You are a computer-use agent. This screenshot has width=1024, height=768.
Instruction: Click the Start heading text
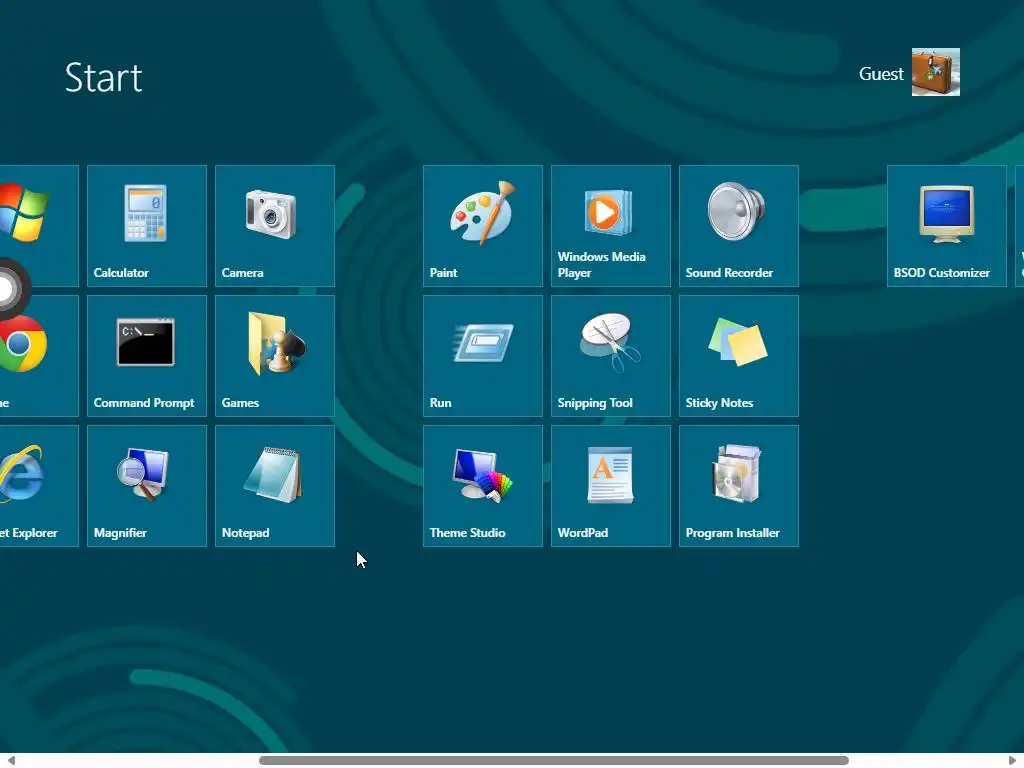103,78
